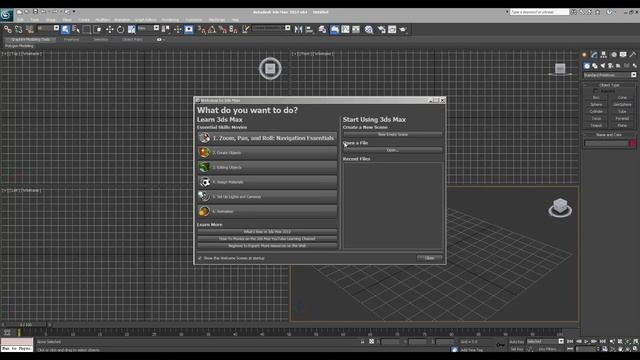Click Select and Manipulate icon

coord(178,29)
